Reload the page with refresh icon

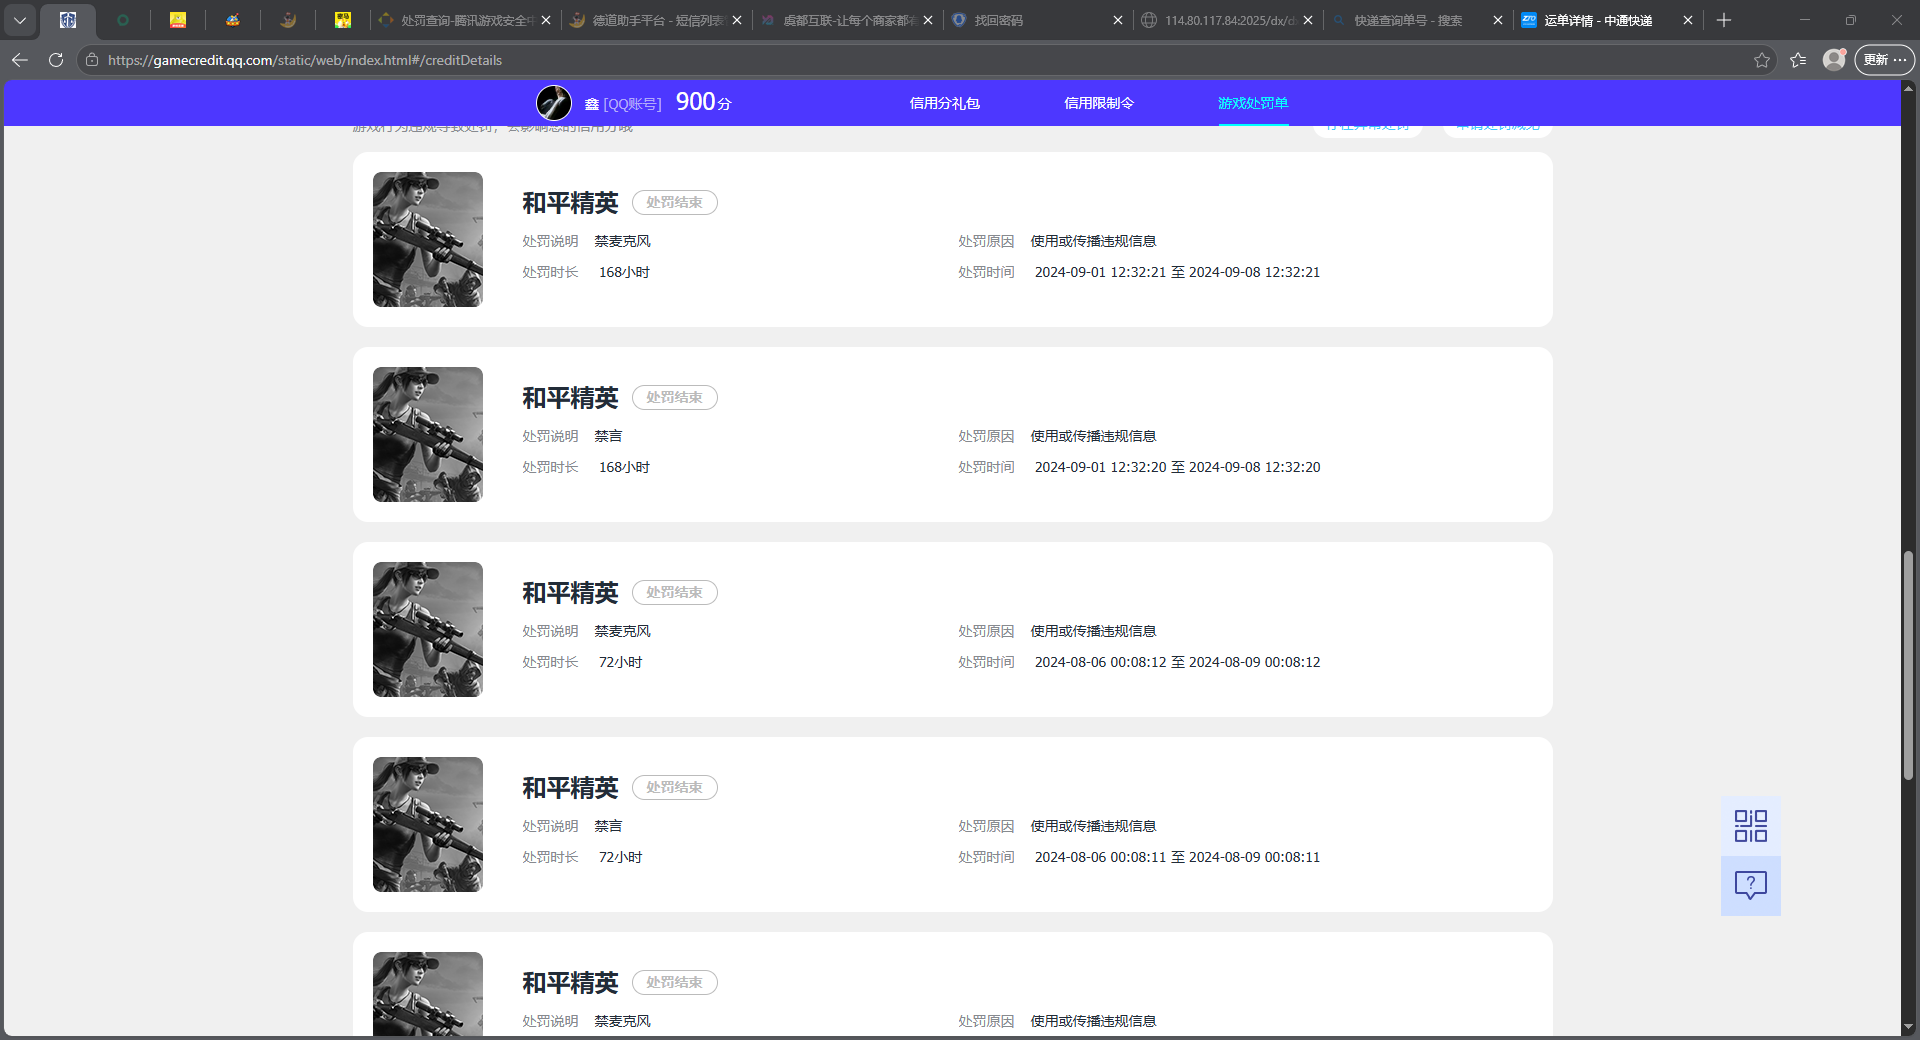tap(56, 60)
